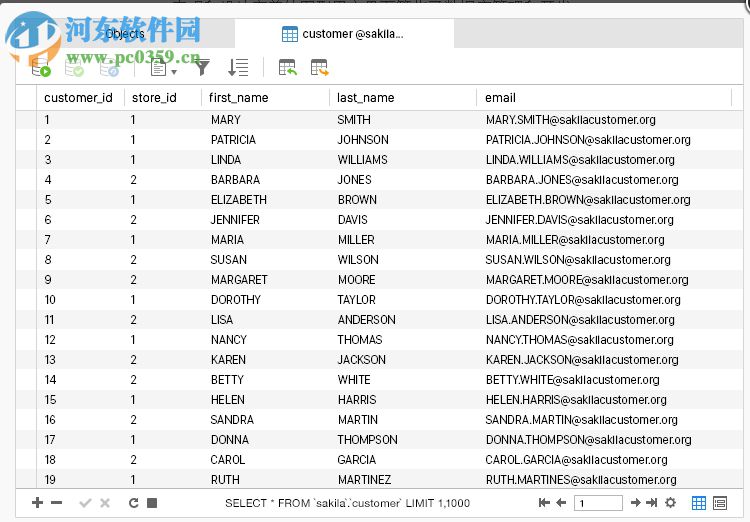The height and width of the screenshot is (522, 750).
Task: Select the DAVIS last name cell
Action: click(353, 220)
